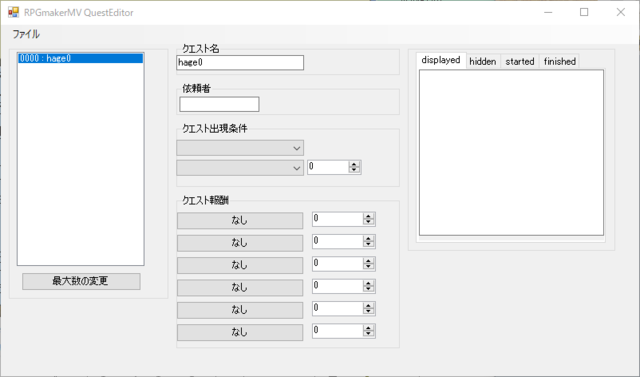The image size is (640, 377).
Task: Switch to the hidden tab
Action: tap(483, 62)
